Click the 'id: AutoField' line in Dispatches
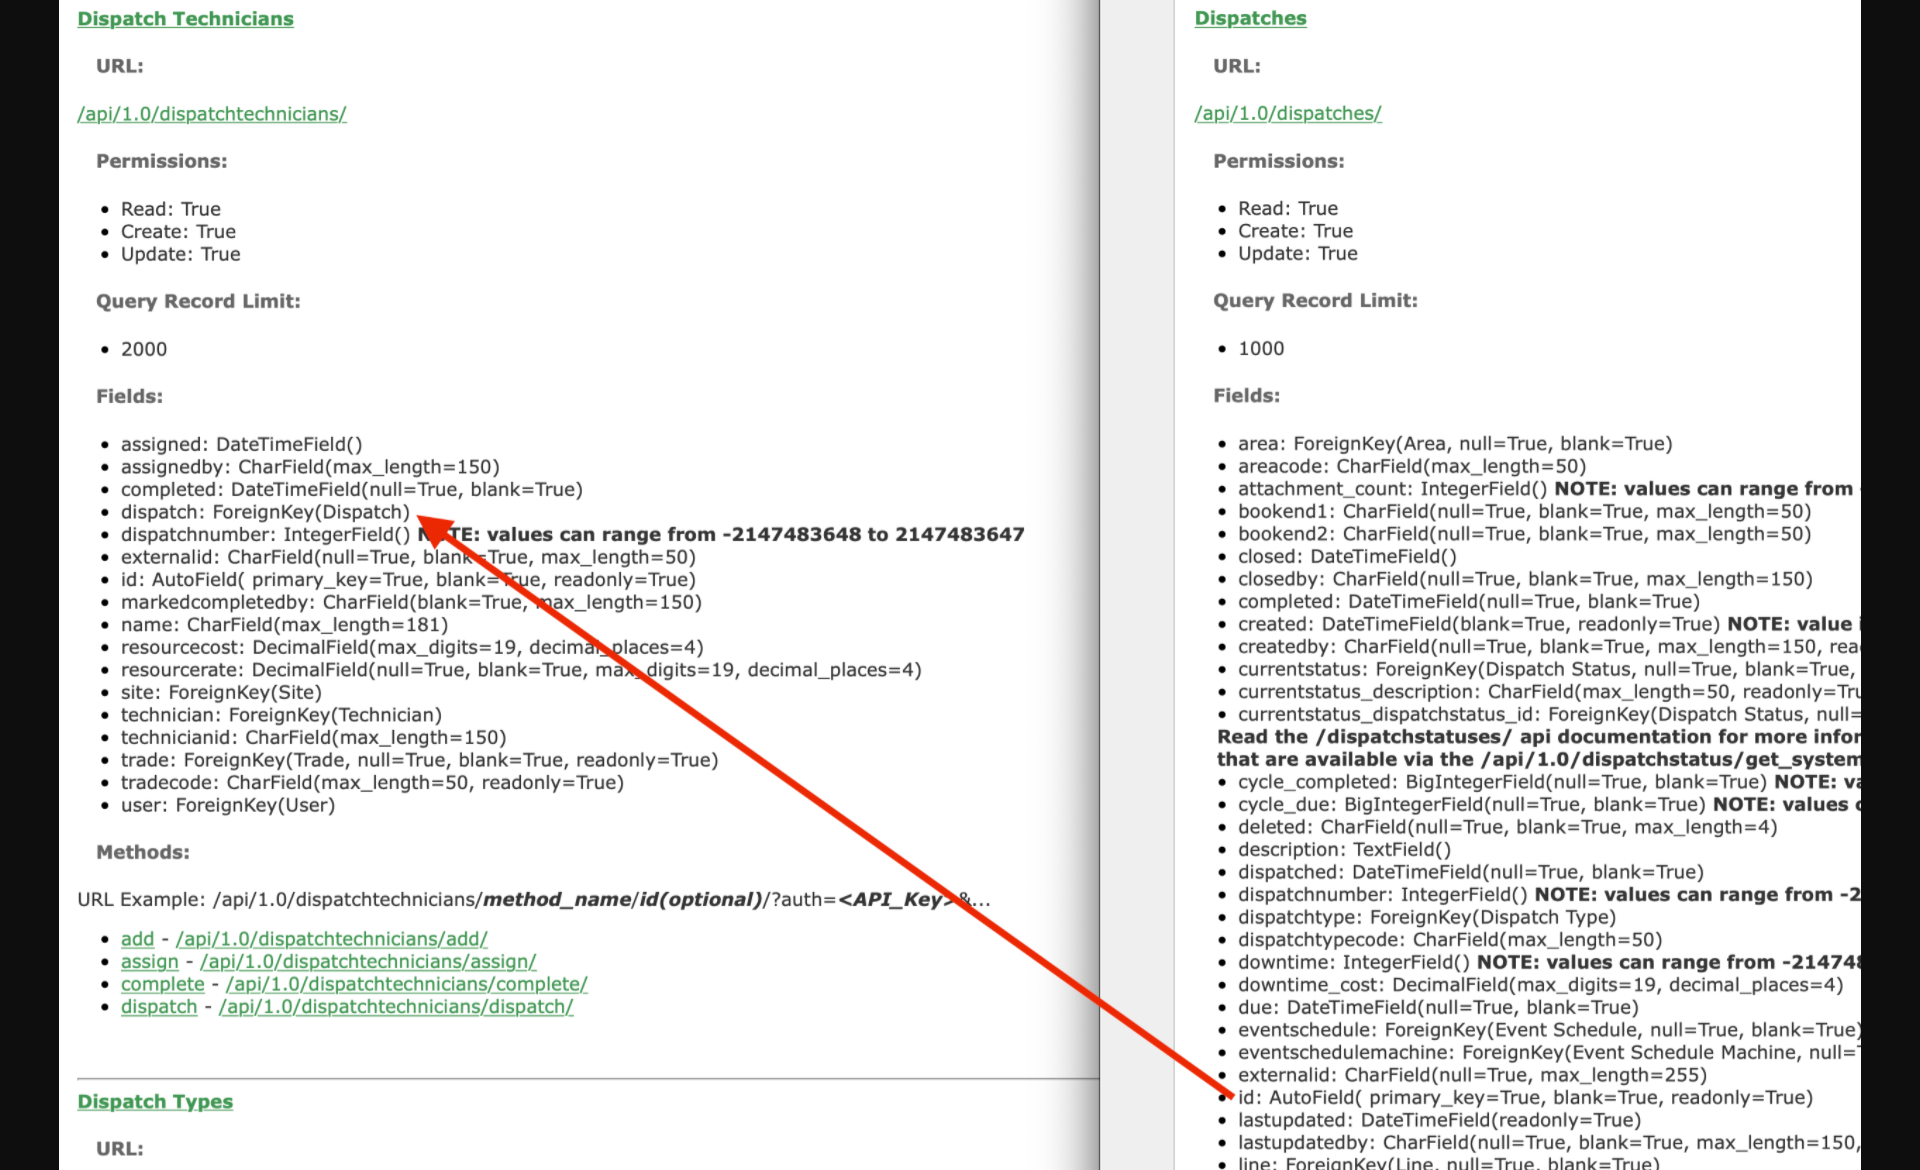This screenshot has height=1170, width=1920. point(1525,1098)
